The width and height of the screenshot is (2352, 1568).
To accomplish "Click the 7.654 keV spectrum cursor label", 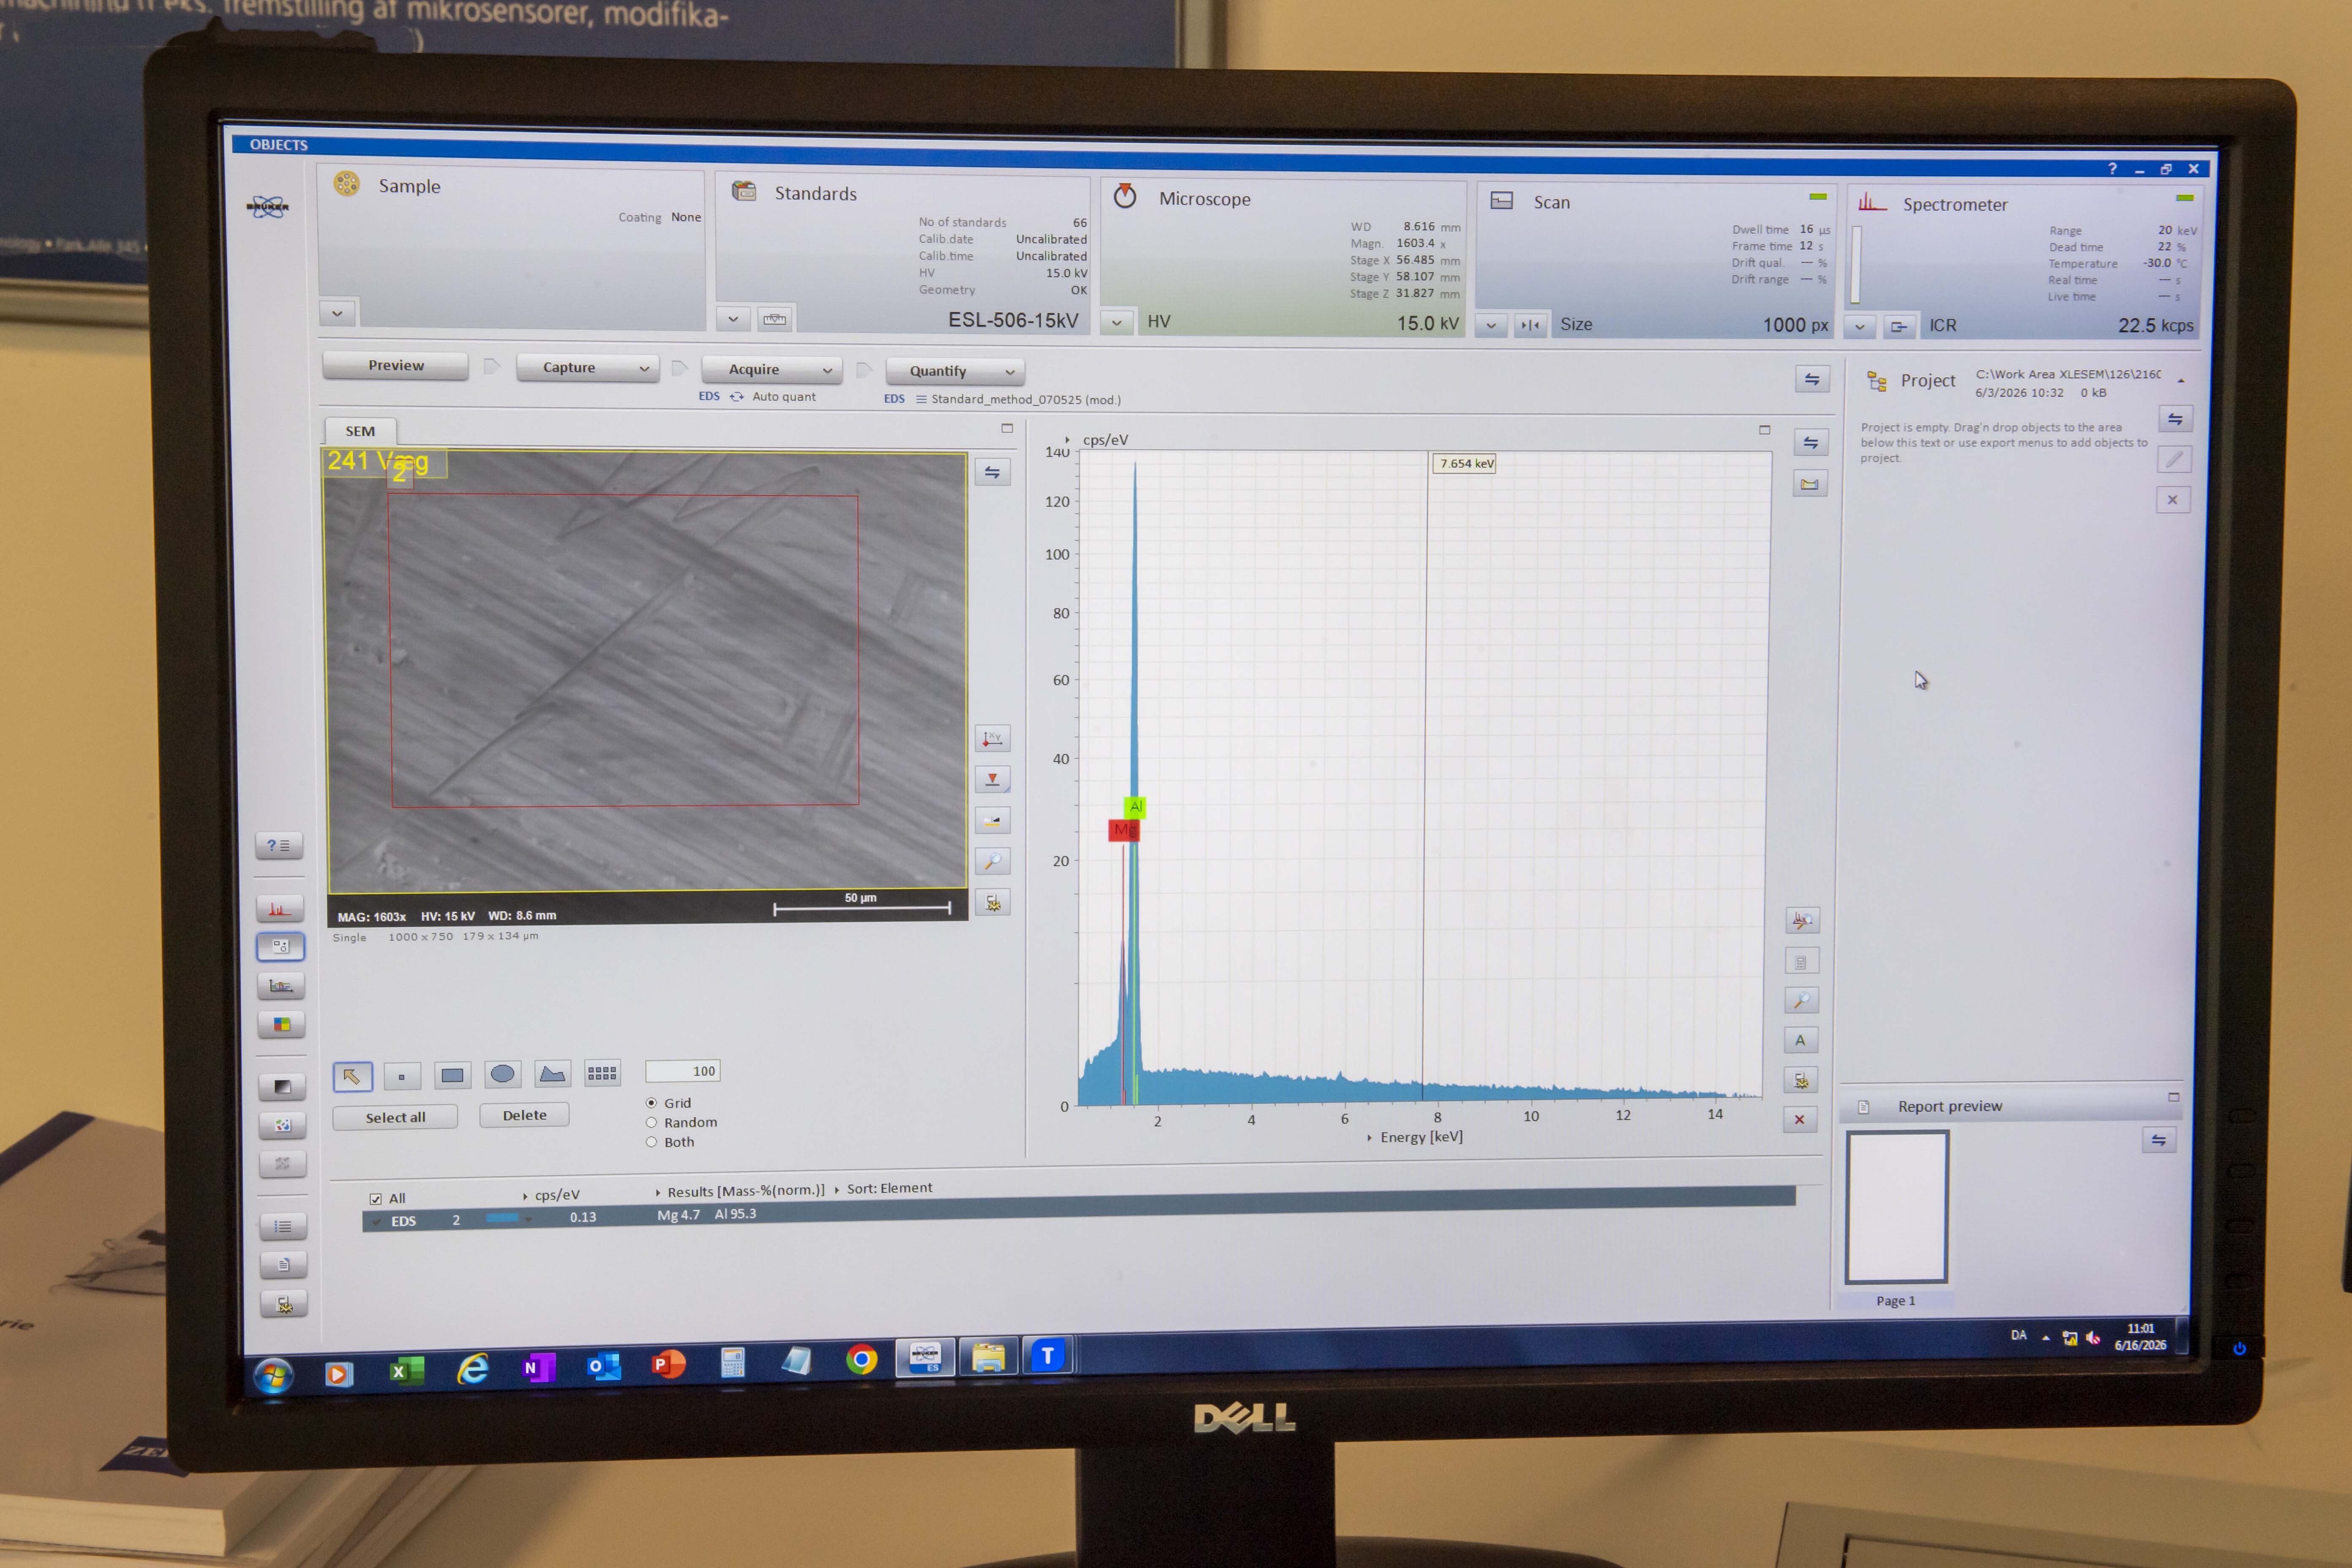I will pos(1465,463).
